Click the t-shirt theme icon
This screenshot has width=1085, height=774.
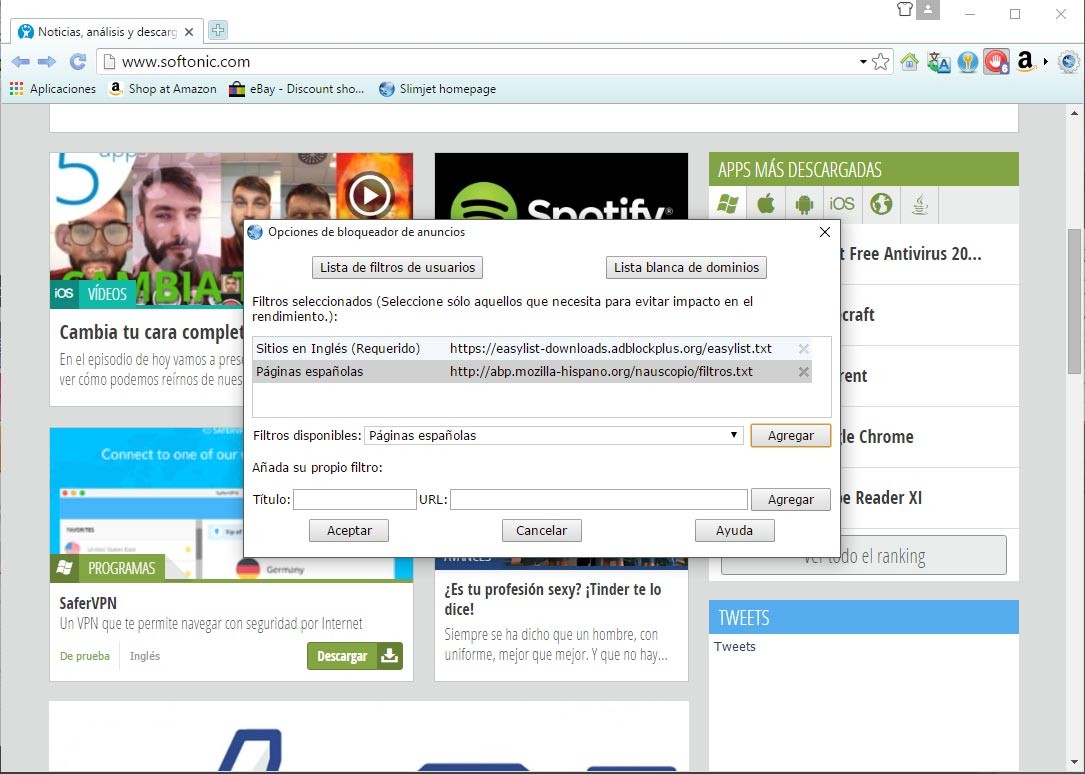tap(905, 10)
